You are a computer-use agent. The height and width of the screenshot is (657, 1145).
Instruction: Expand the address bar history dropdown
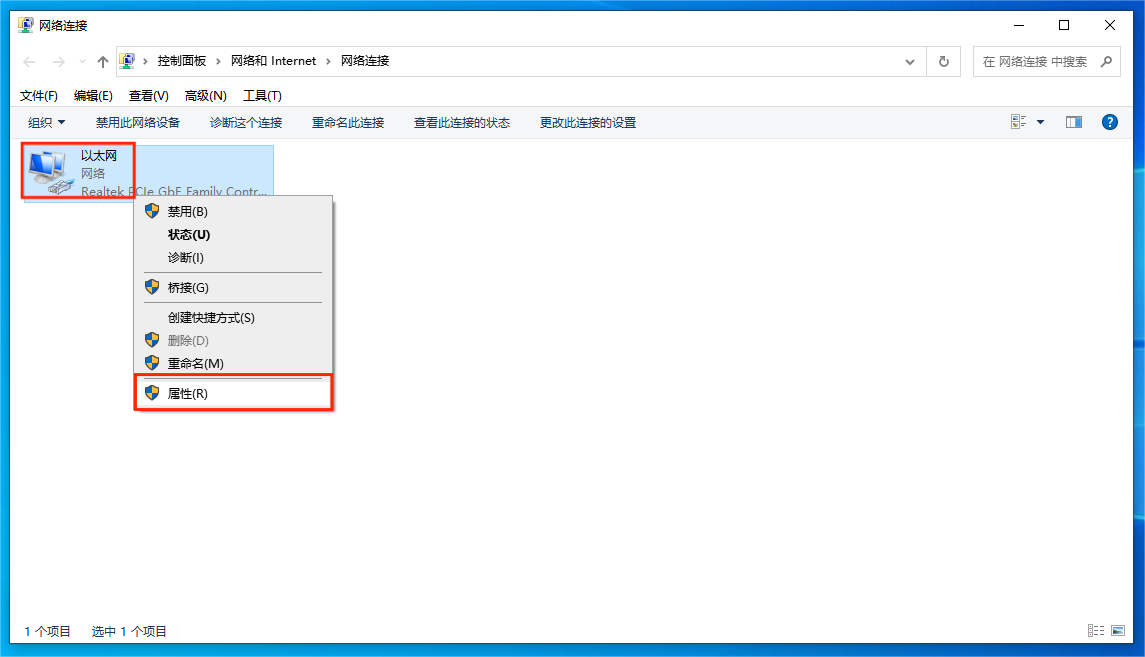(910, 61)
